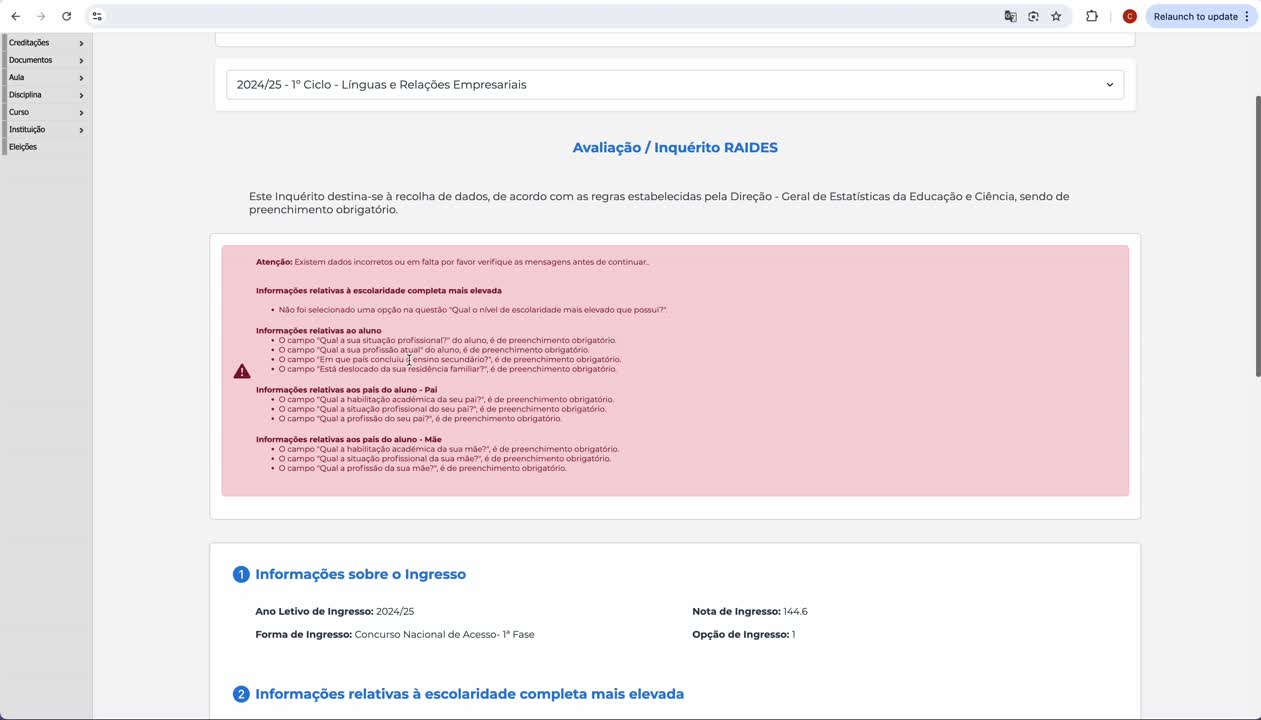Go to Eleições in the sidebar

click(23, 147)
